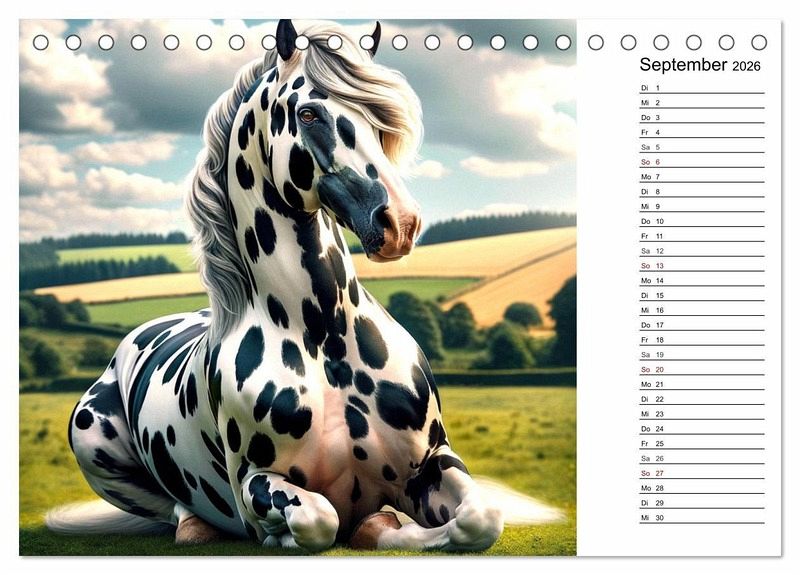
Task: Click the September 2026 month heading
Action: 700,65
